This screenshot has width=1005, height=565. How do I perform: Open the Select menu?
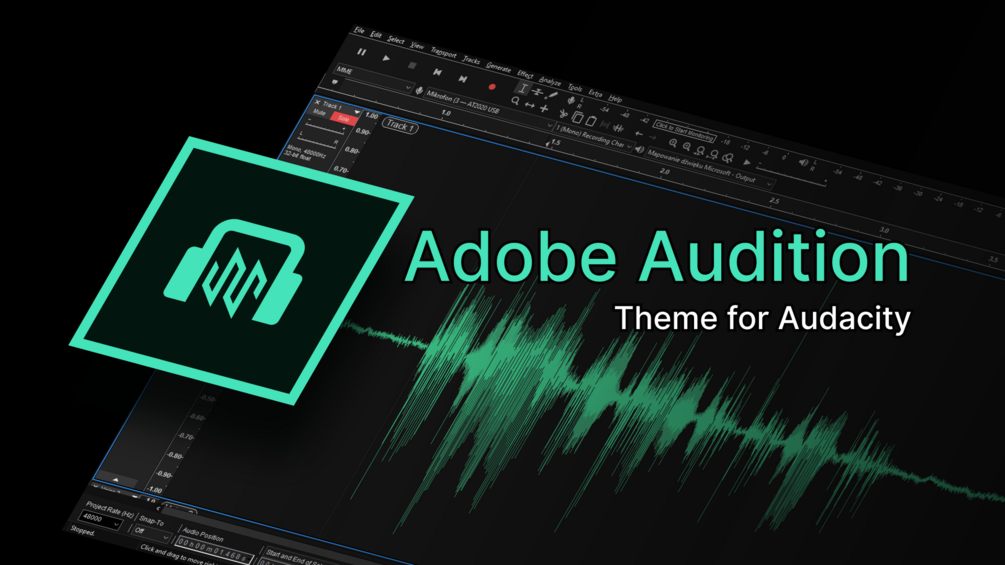tap(395, 40)
